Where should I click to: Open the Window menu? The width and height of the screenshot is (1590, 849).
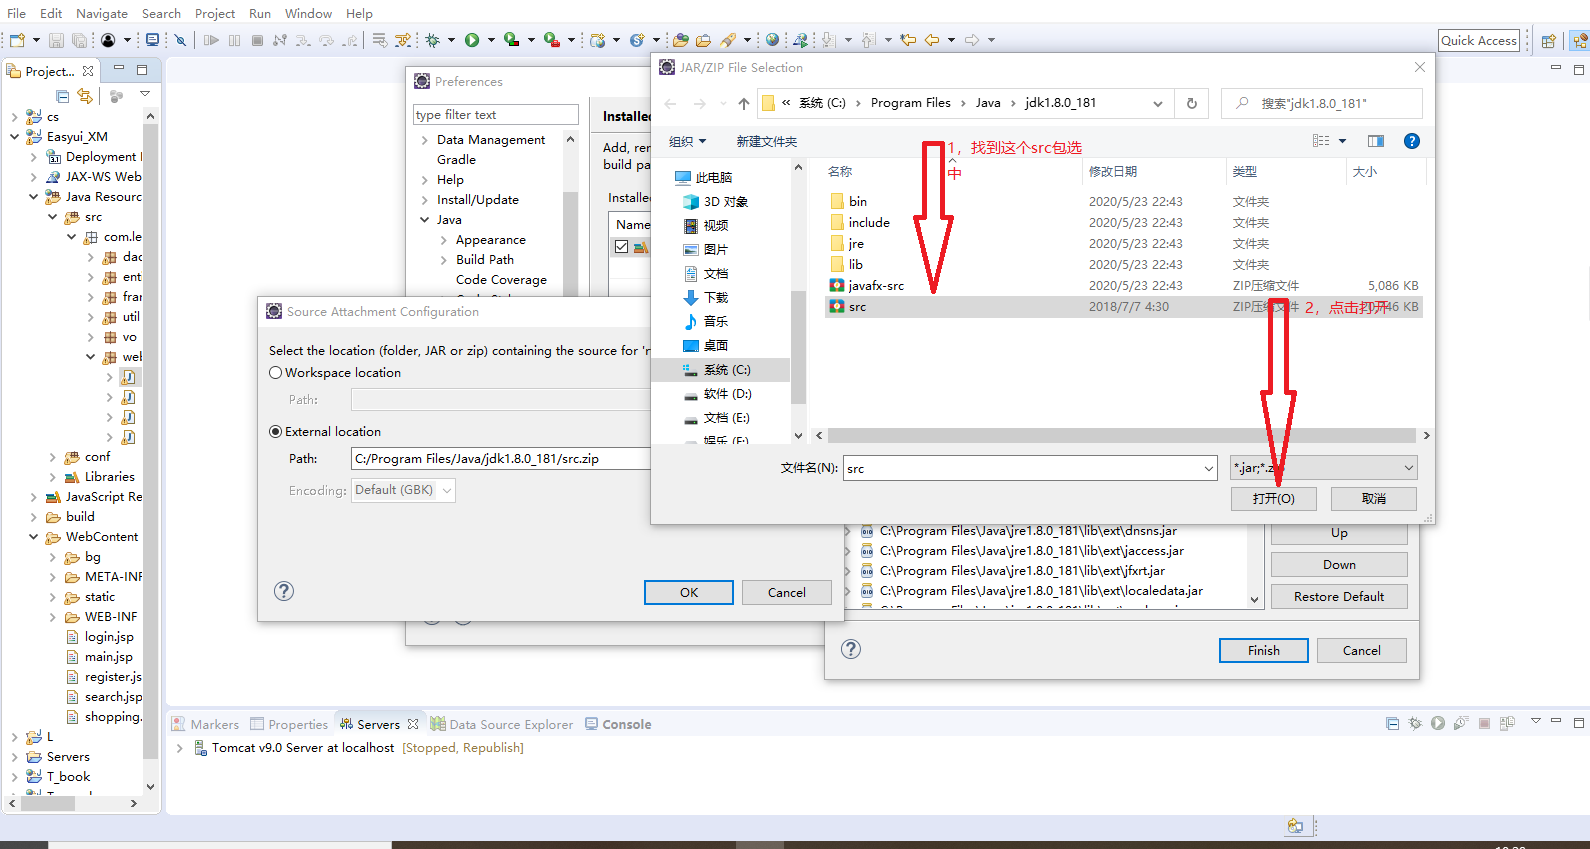coord(308,13)
